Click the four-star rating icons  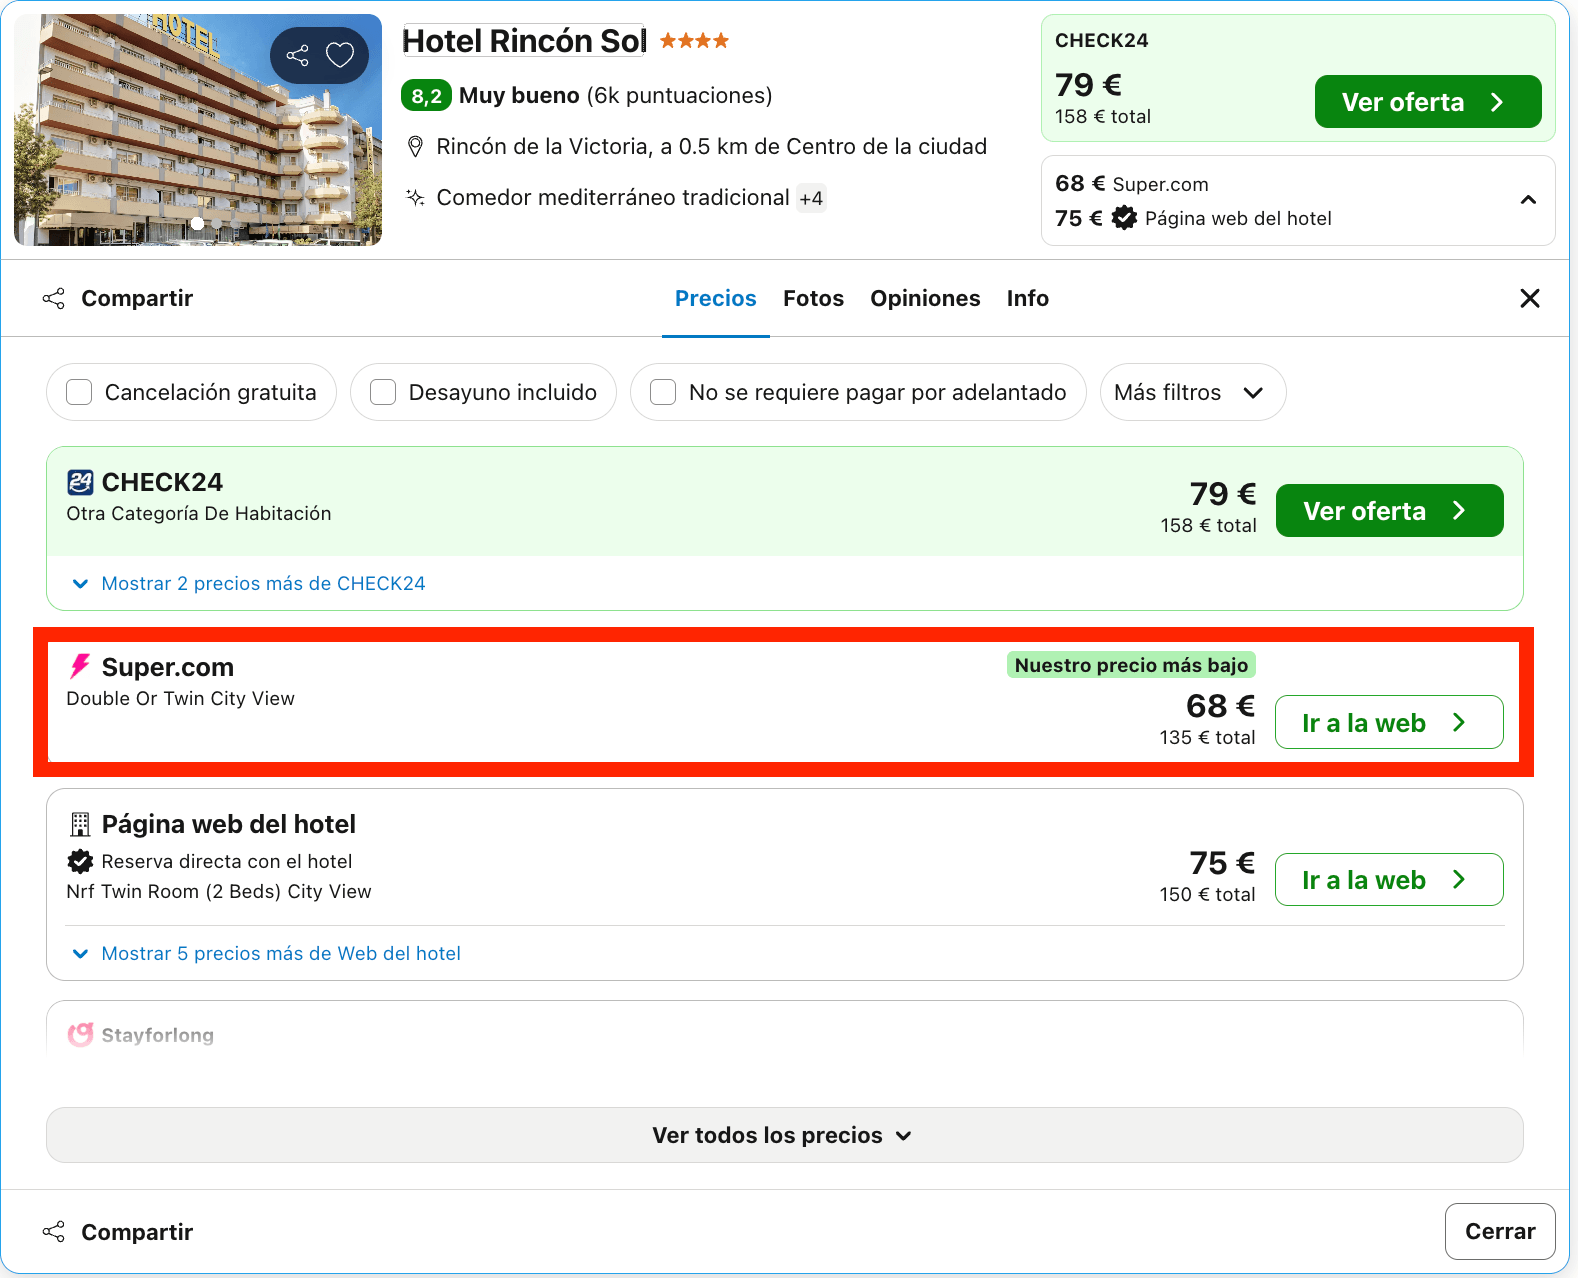[694, 41]
